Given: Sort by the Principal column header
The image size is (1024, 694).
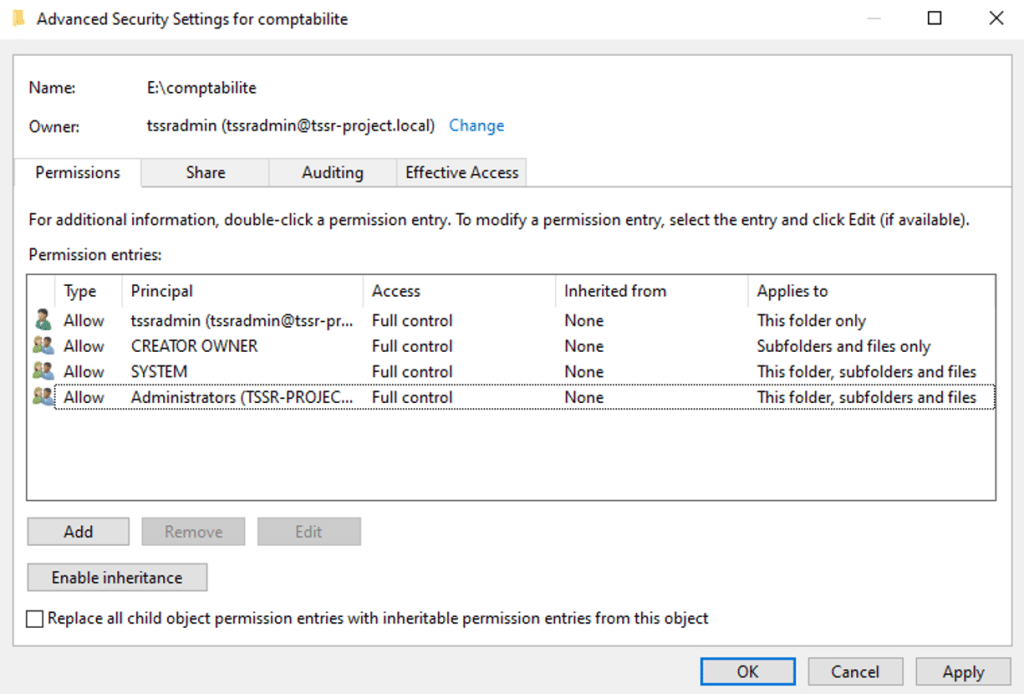Looking at the screenshot, I should [240, 291].
